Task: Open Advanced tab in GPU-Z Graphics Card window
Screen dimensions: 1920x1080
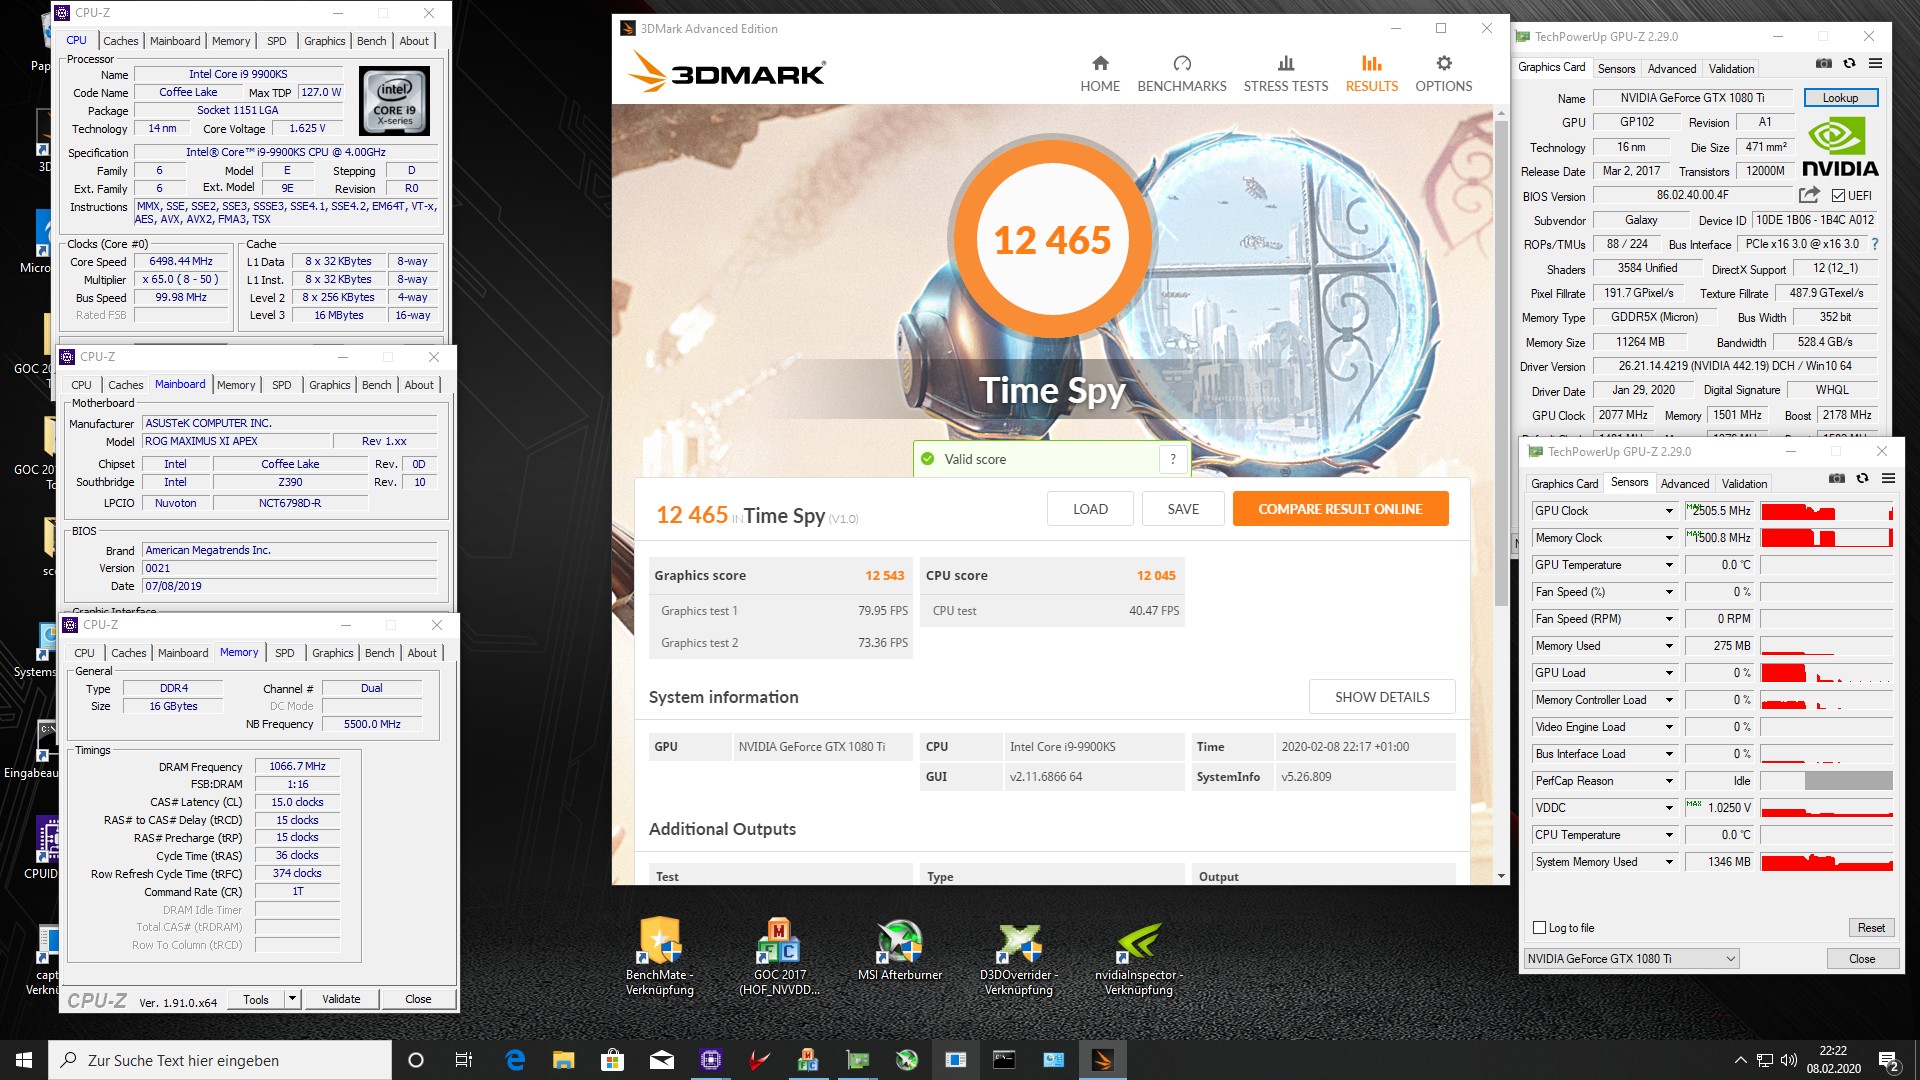Action: (x=1672, y=69)
